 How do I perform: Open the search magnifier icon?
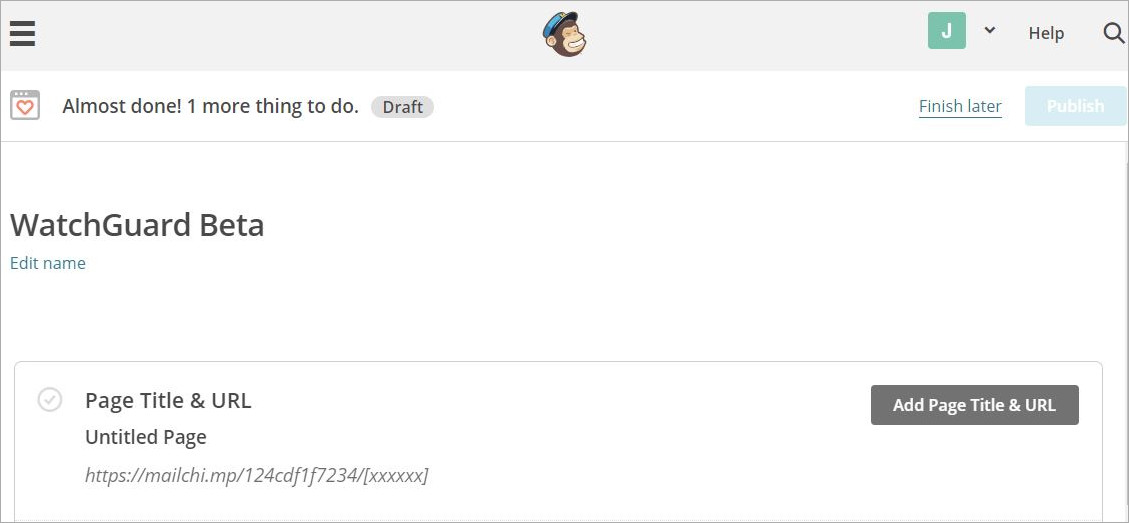pyautogui.click(x=1113, y=33)
